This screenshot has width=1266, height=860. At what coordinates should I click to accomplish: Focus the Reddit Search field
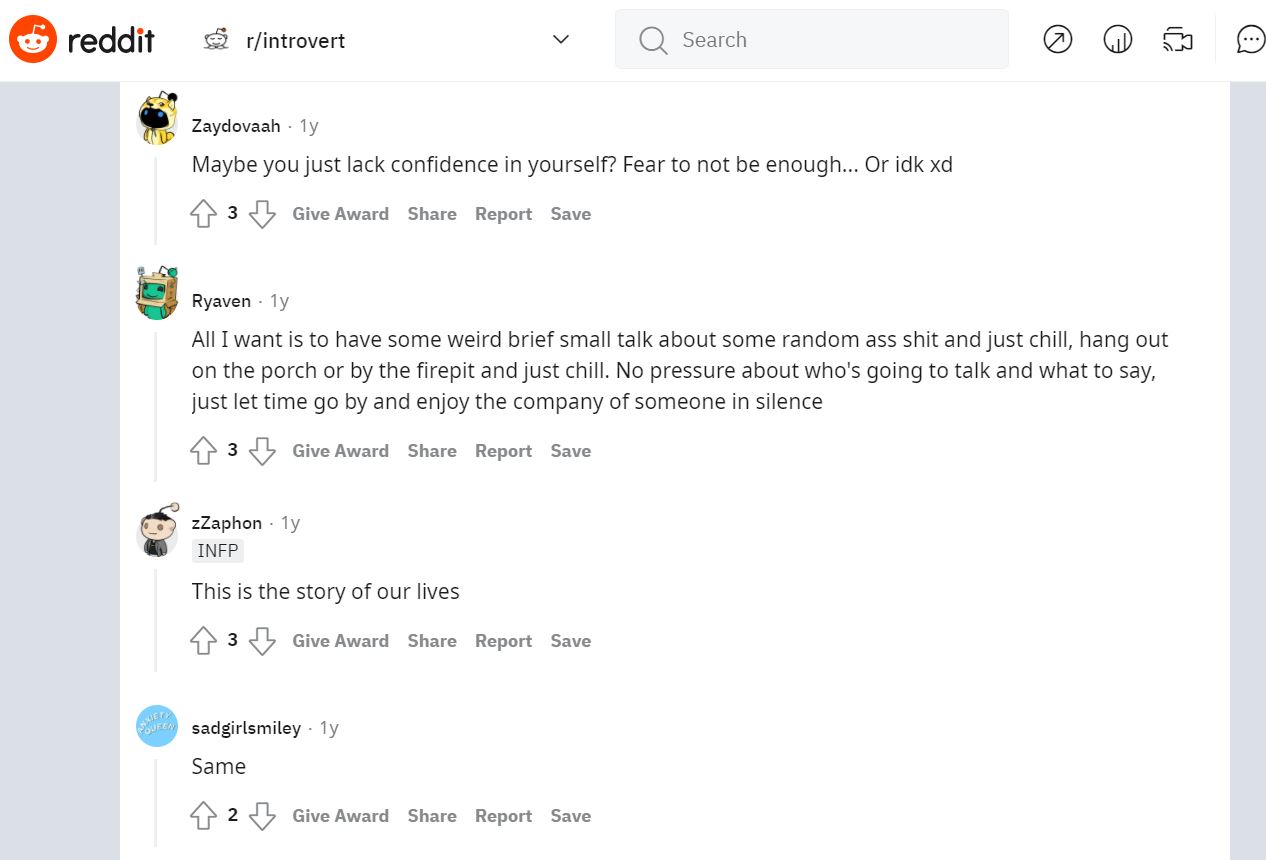click(811, 40)
